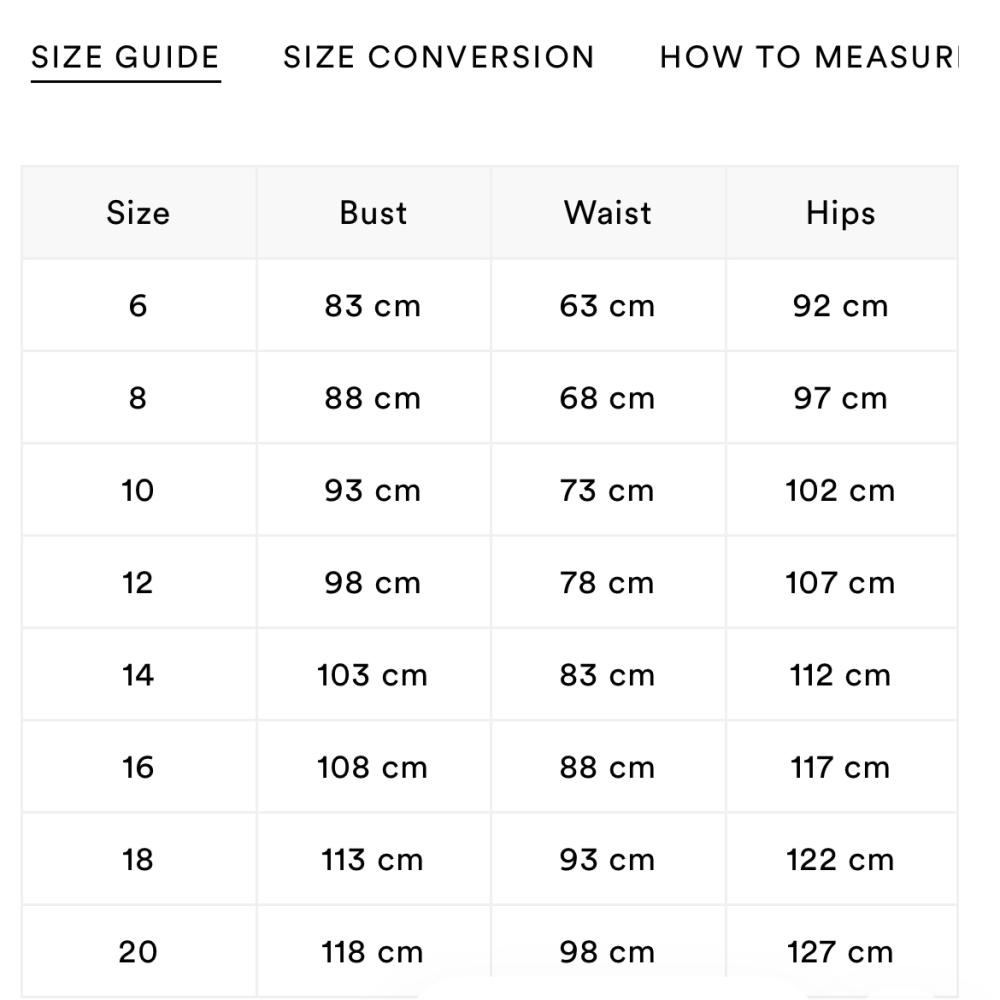1000x1000 pixels.
Task: Click the 118 cm bust cell
Action: click(x=373, y=952)
